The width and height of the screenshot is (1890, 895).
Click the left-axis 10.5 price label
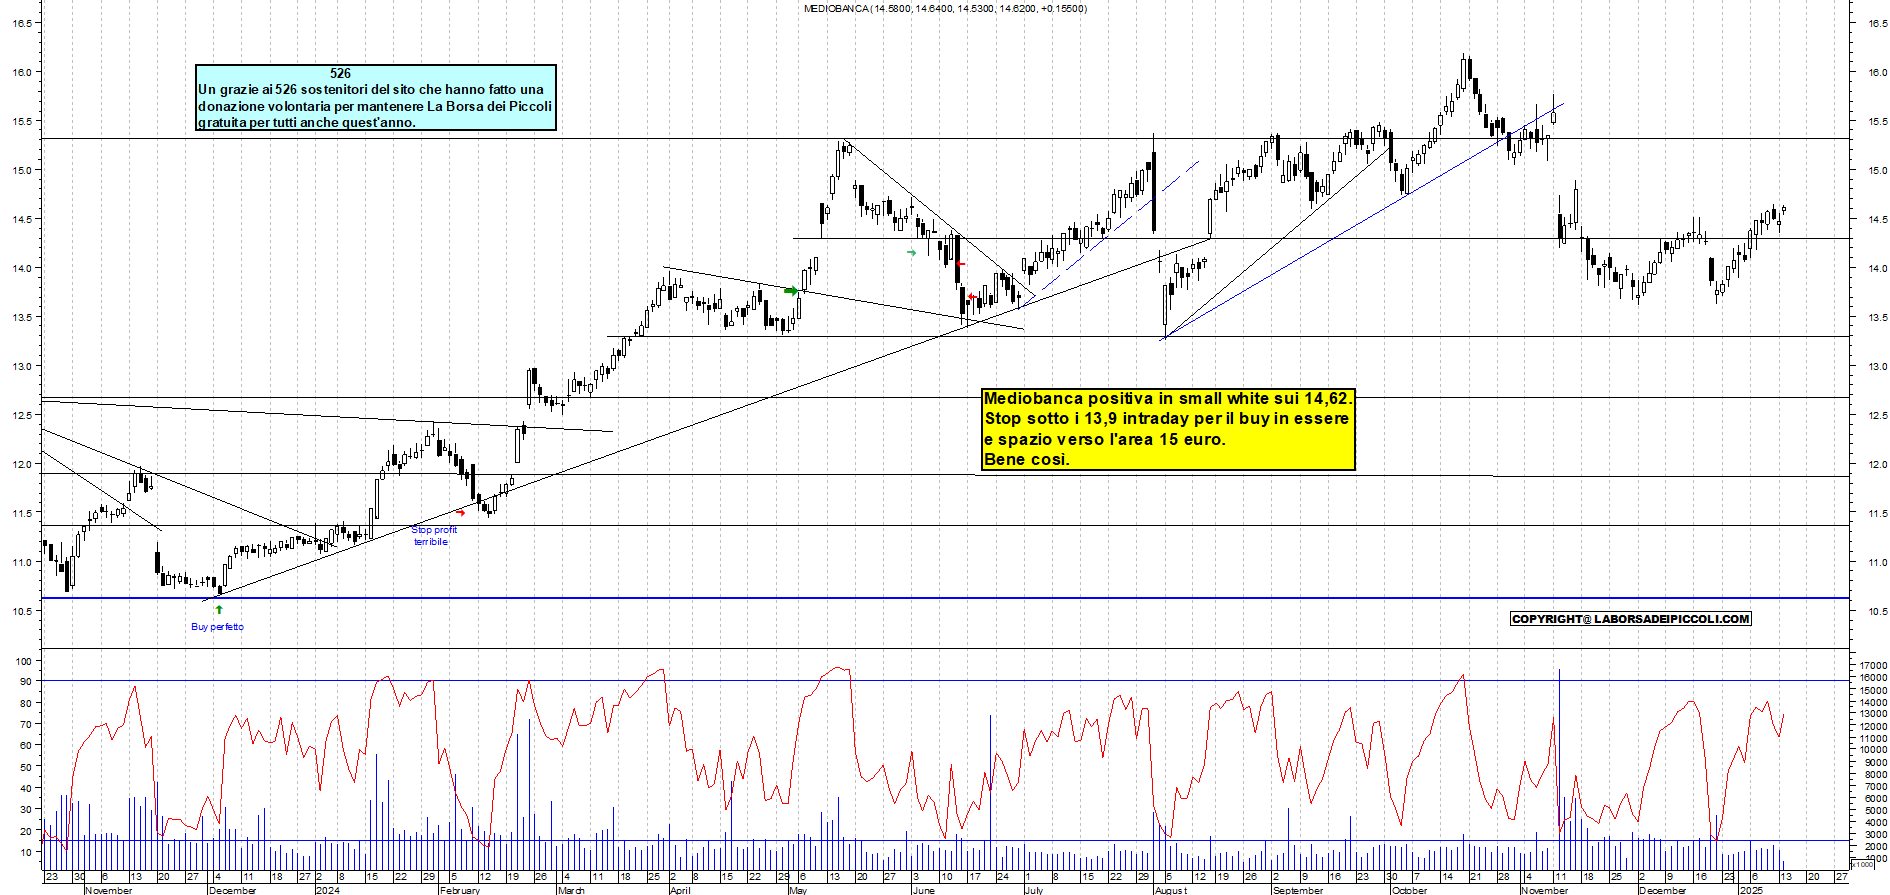click(23, 611)
